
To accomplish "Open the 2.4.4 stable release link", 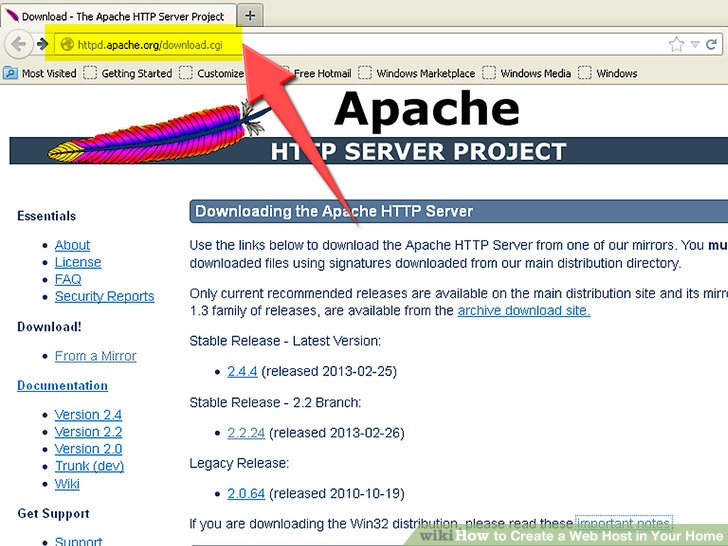I will [242, 371].
